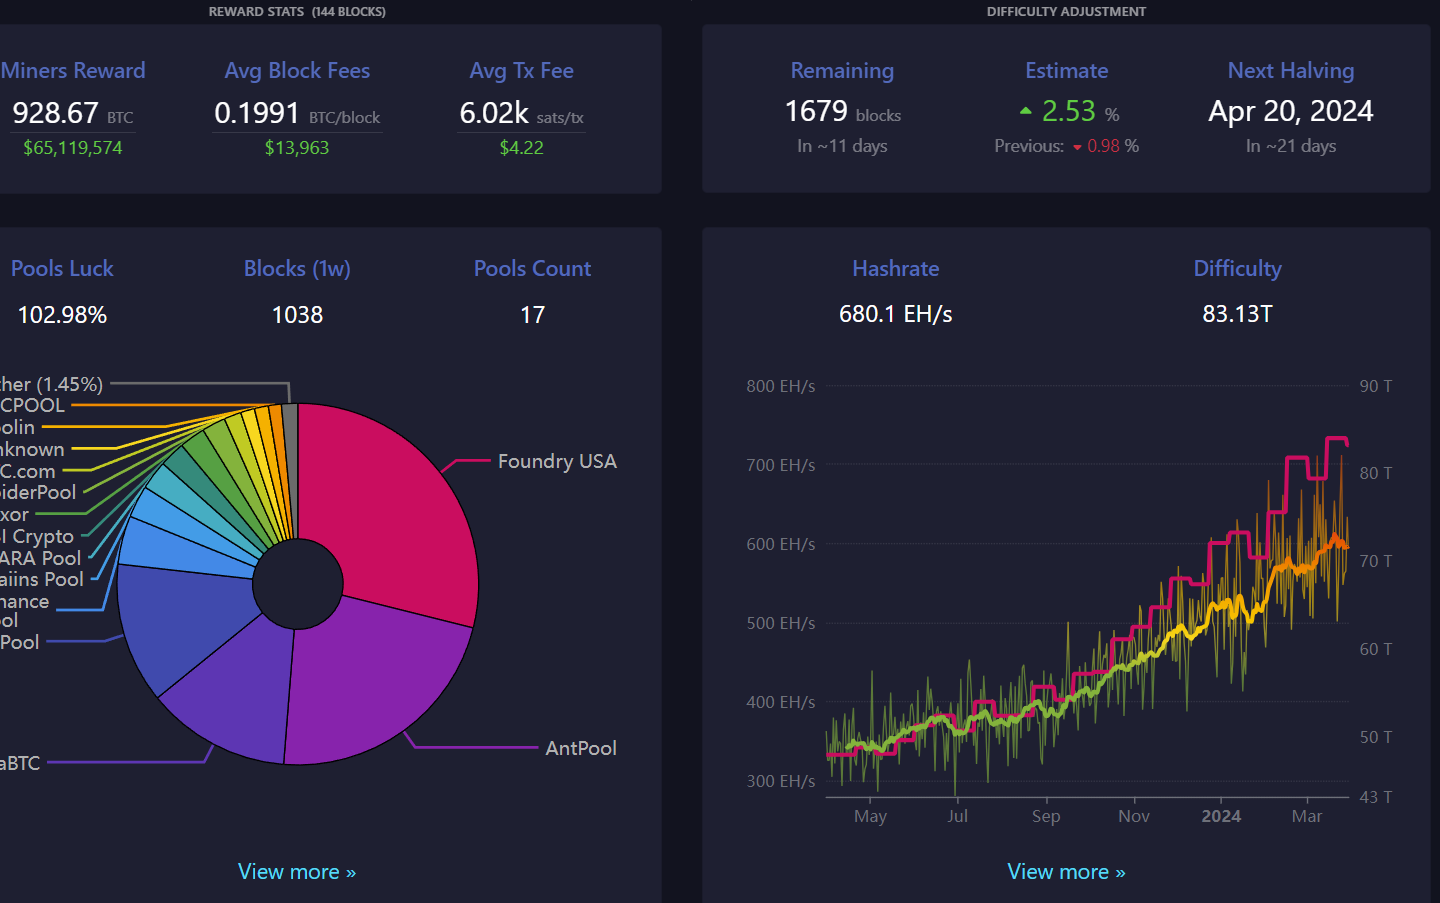
Task: Click the May label on chart time axis
Action: (x=870, y=816)
